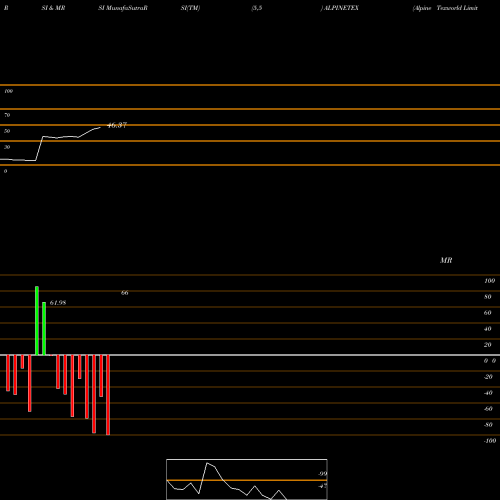Viewport: 500px width, 500px height.
Task: Click the RSI value label 46.37
Action: coord(117,125)
